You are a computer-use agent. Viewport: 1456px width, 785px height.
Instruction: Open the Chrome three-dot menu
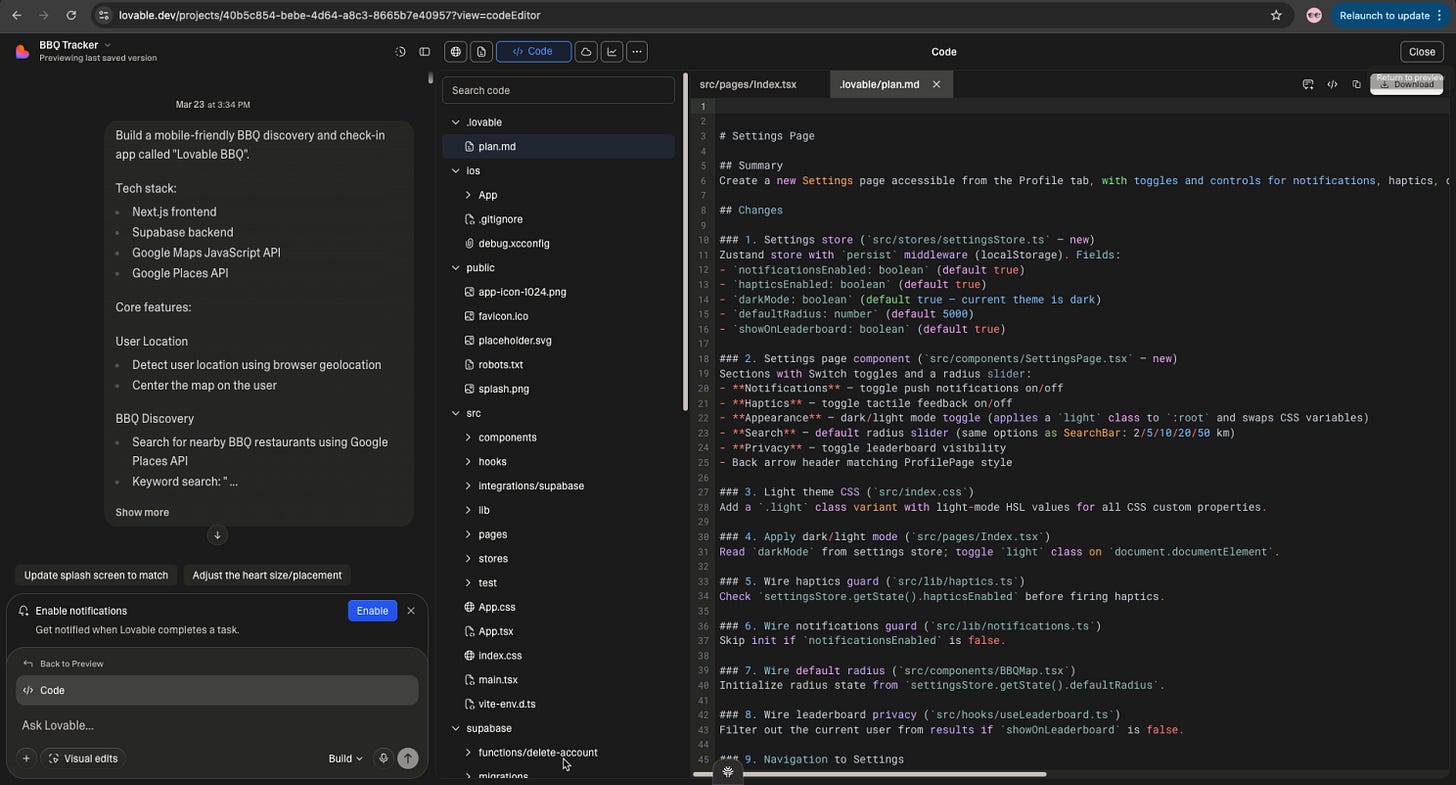pyautogui.click(x=1442, y=15)
